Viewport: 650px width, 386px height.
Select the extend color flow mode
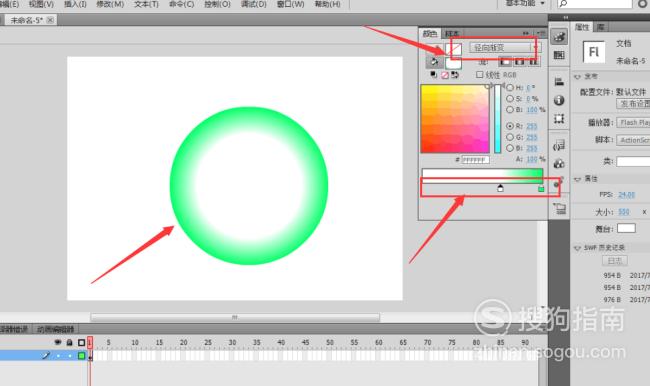[x=505, y=62]
